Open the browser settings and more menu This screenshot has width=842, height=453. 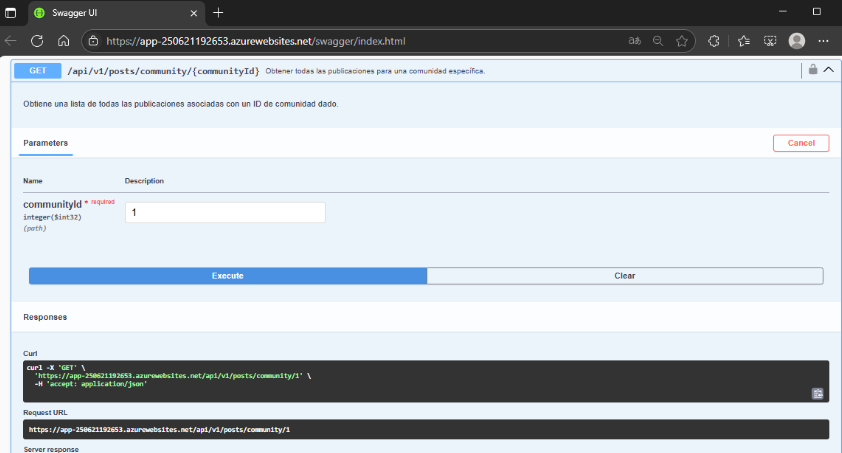[823, 41]
